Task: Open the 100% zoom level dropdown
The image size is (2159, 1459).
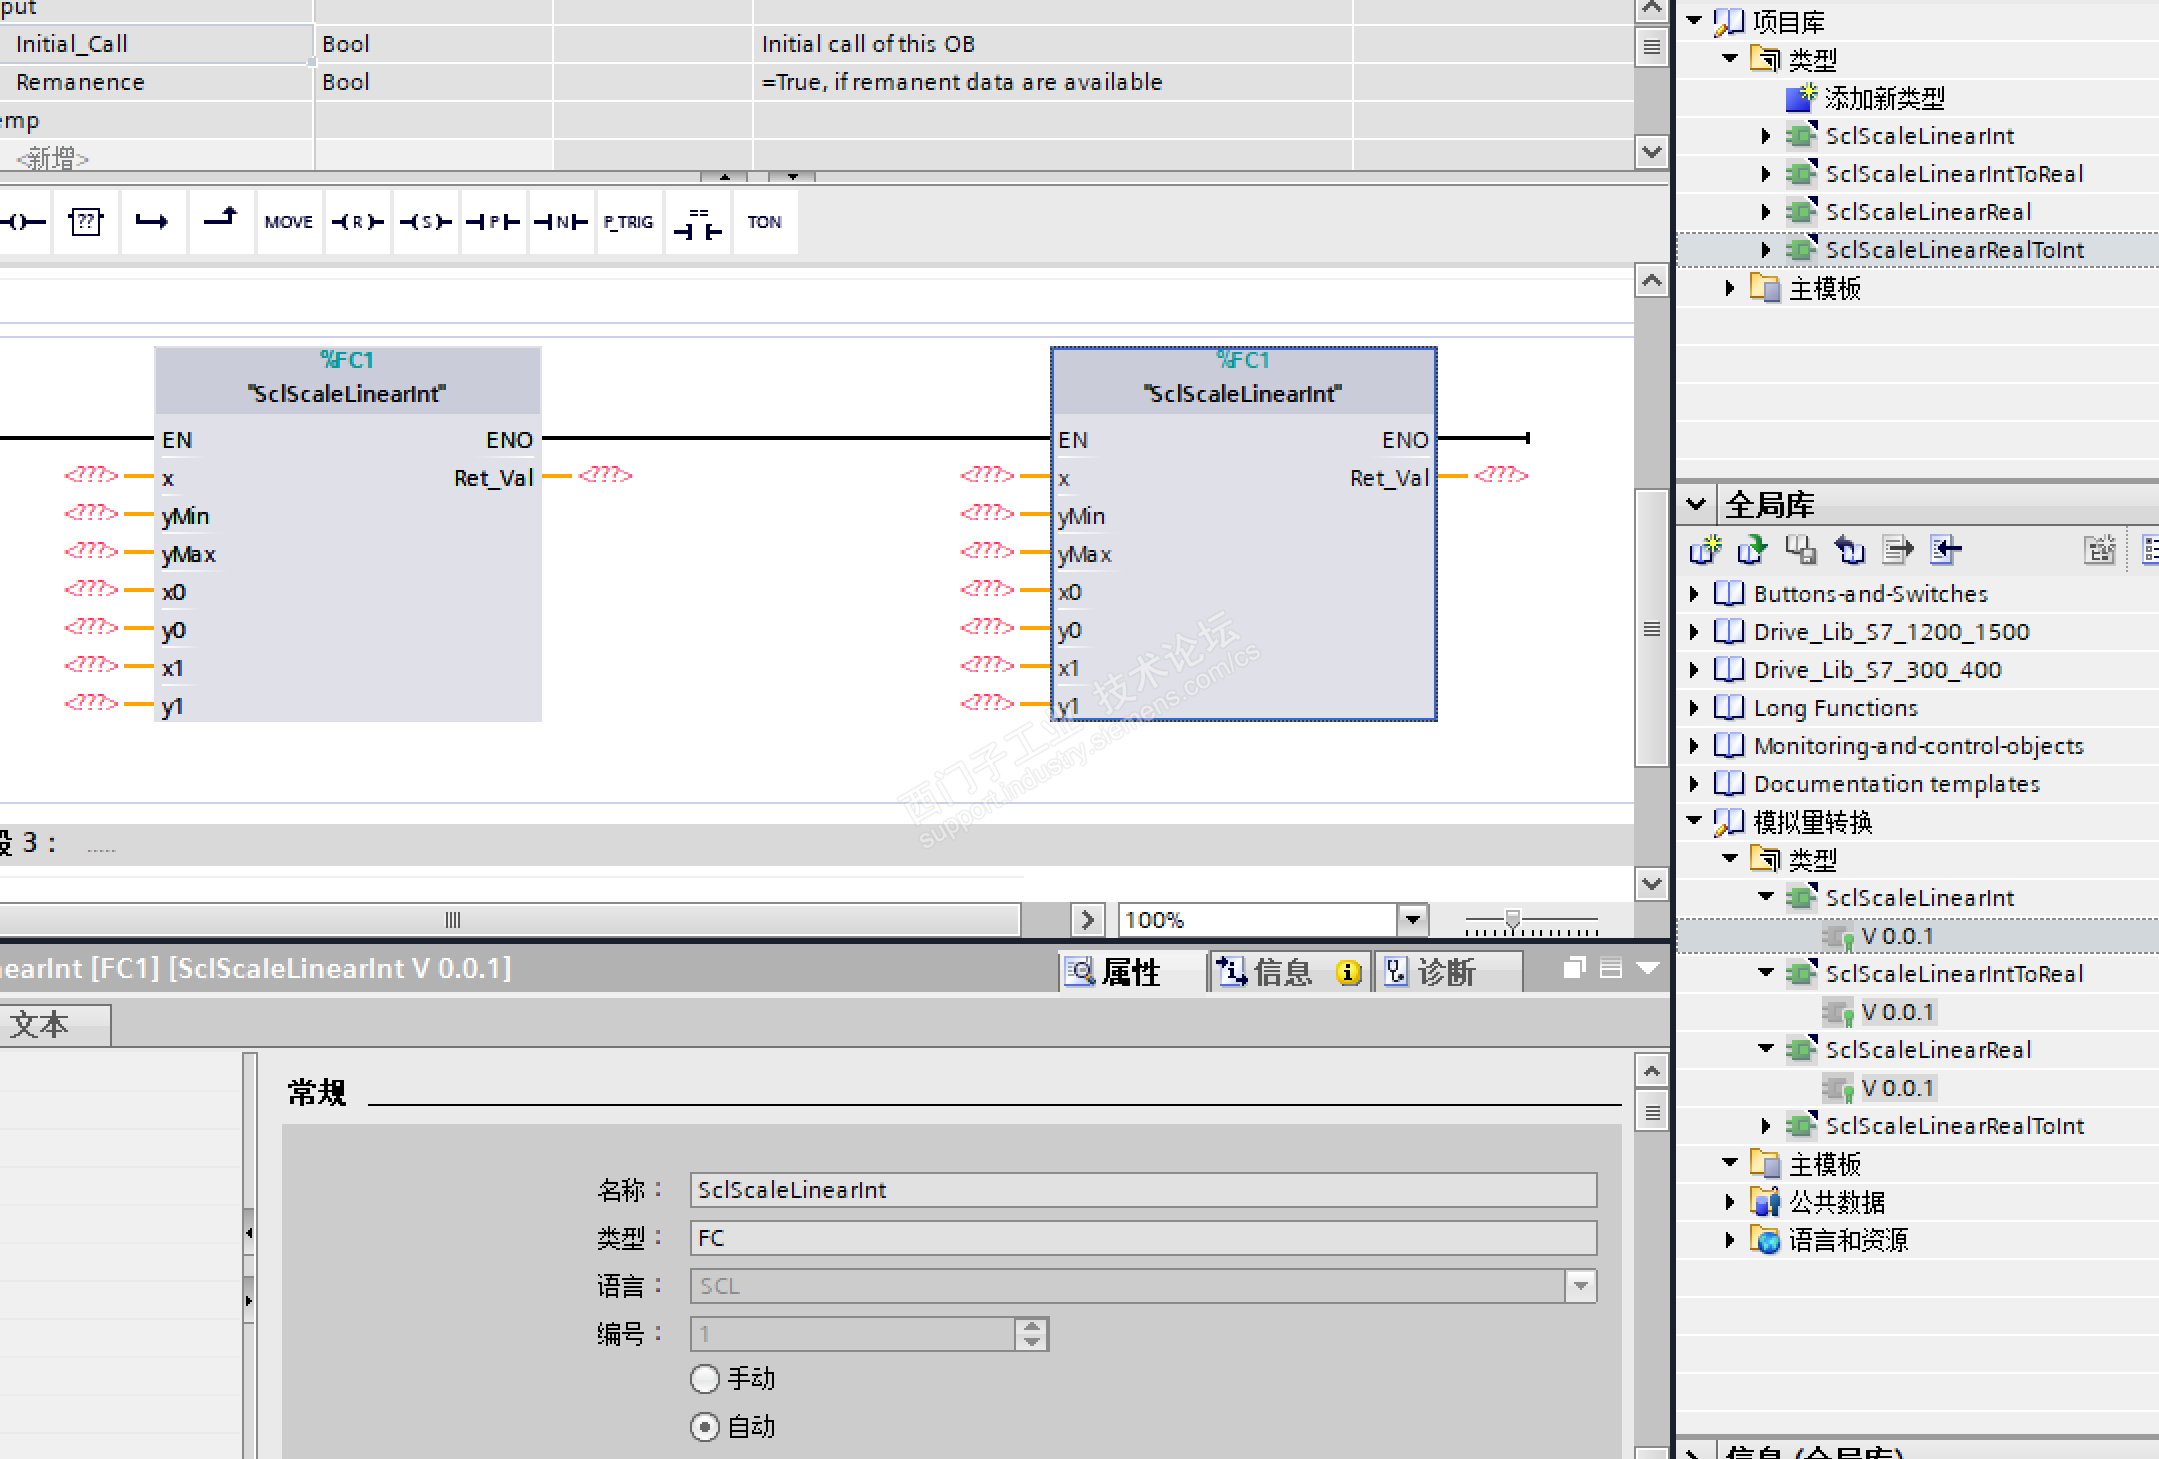Action: [x=1412, y=919]
